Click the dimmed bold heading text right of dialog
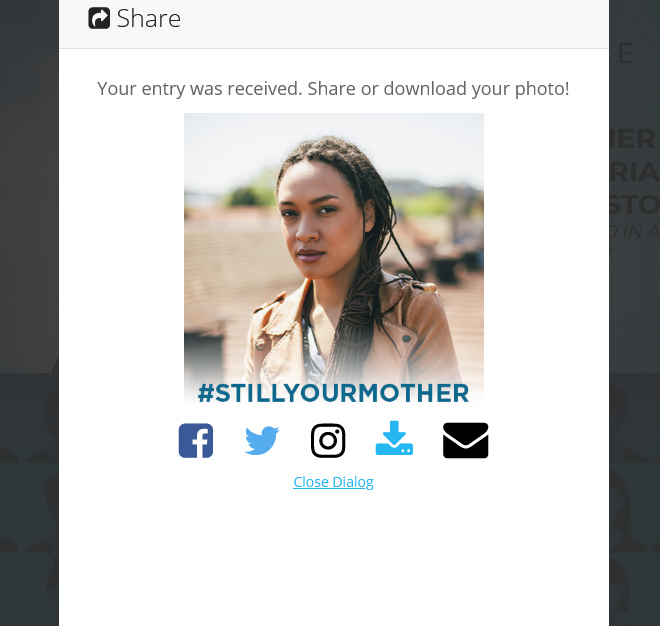Image resolution: width=660 pixels, height=626 pixels. (635, 172)
